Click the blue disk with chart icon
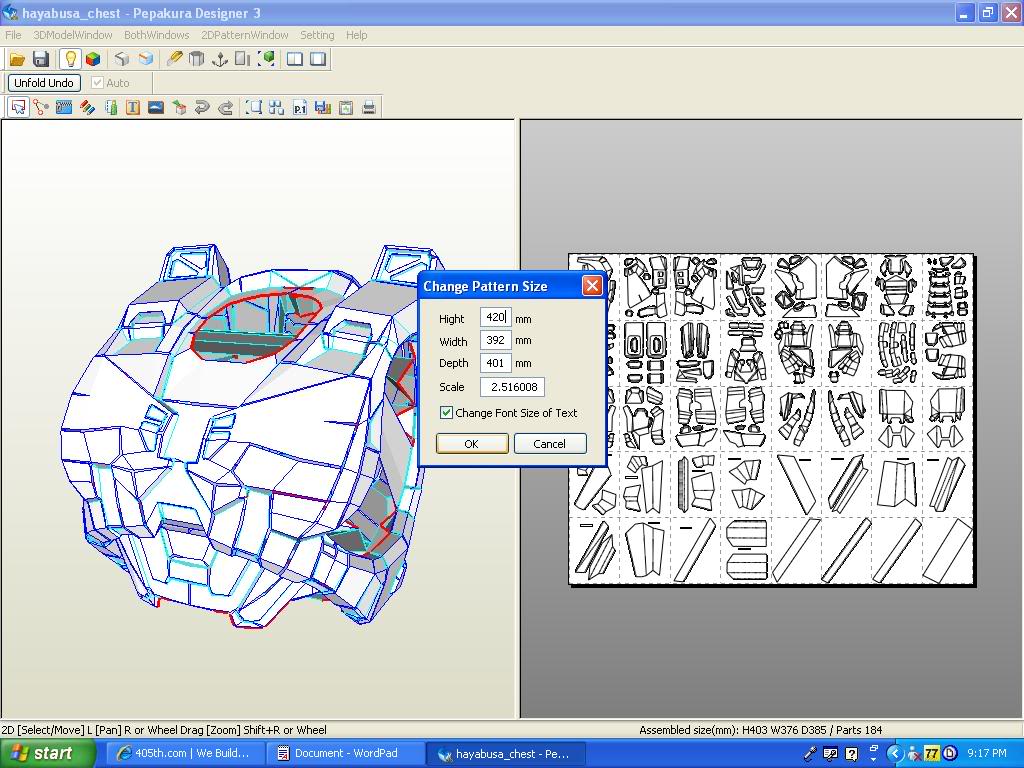Image resolution: width=1024 pixels, height=768 pixels. point(323,108)
